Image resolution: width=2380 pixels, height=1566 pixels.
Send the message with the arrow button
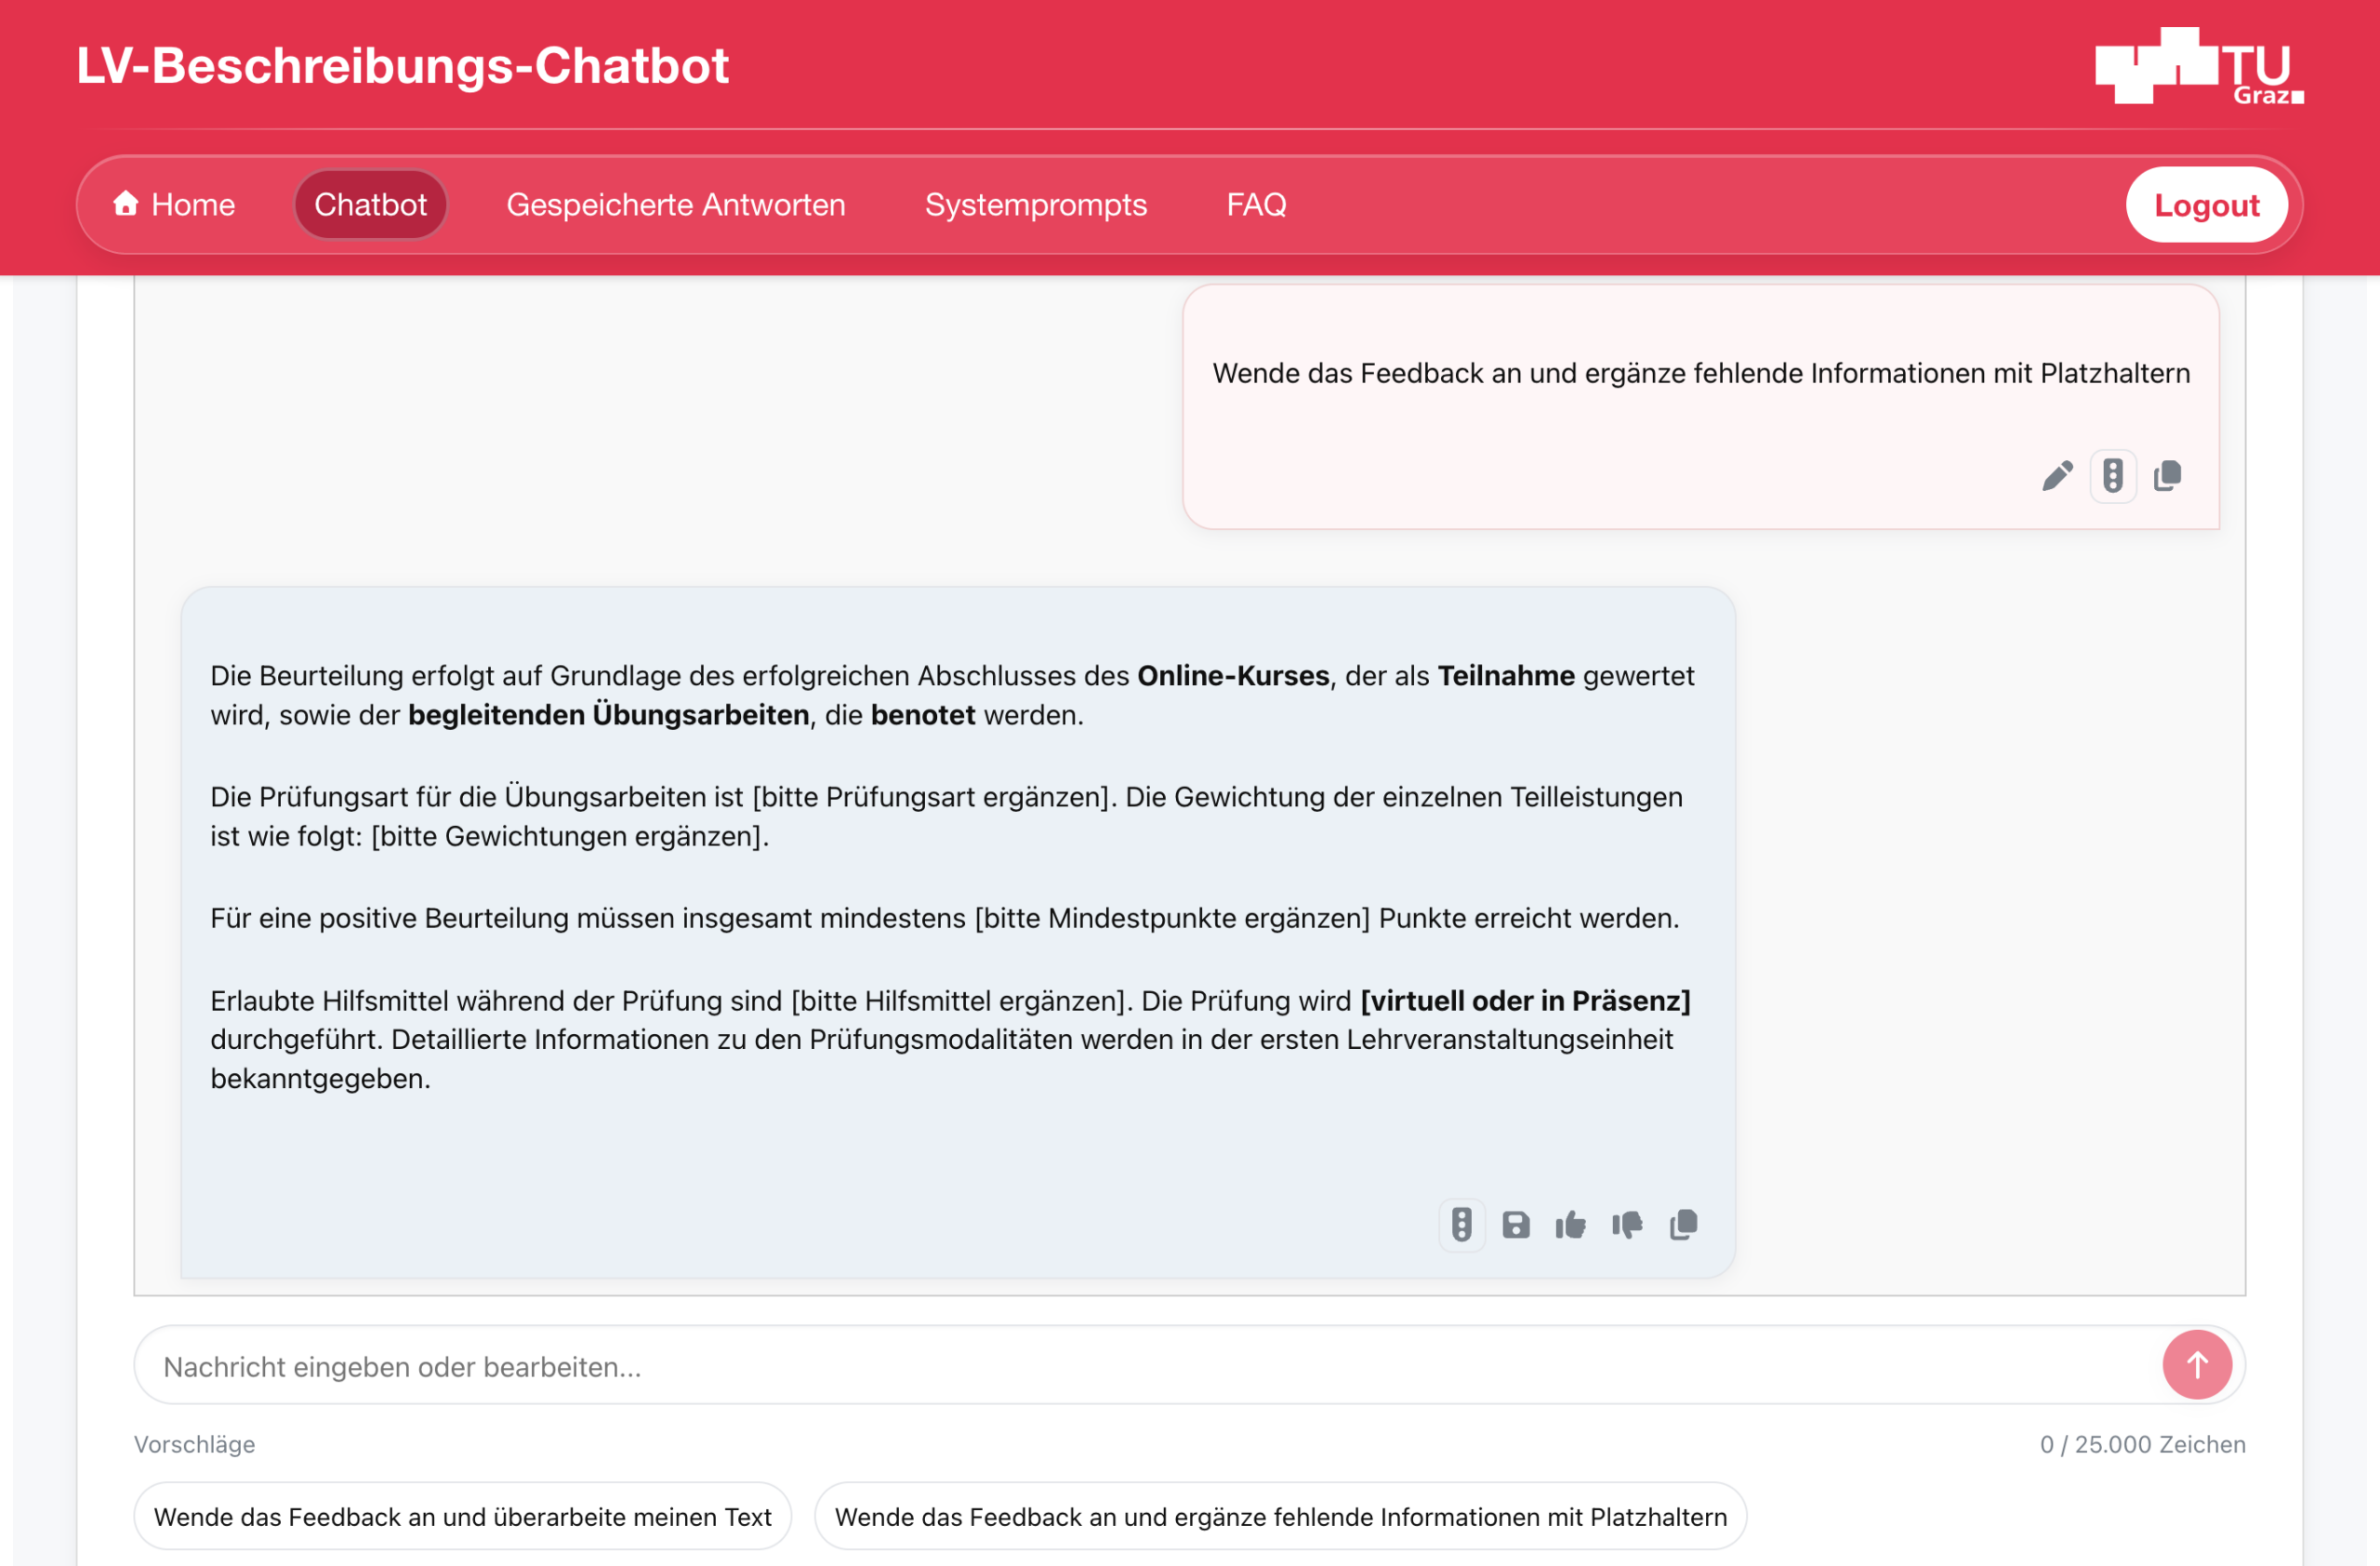pos(2197,1364)
